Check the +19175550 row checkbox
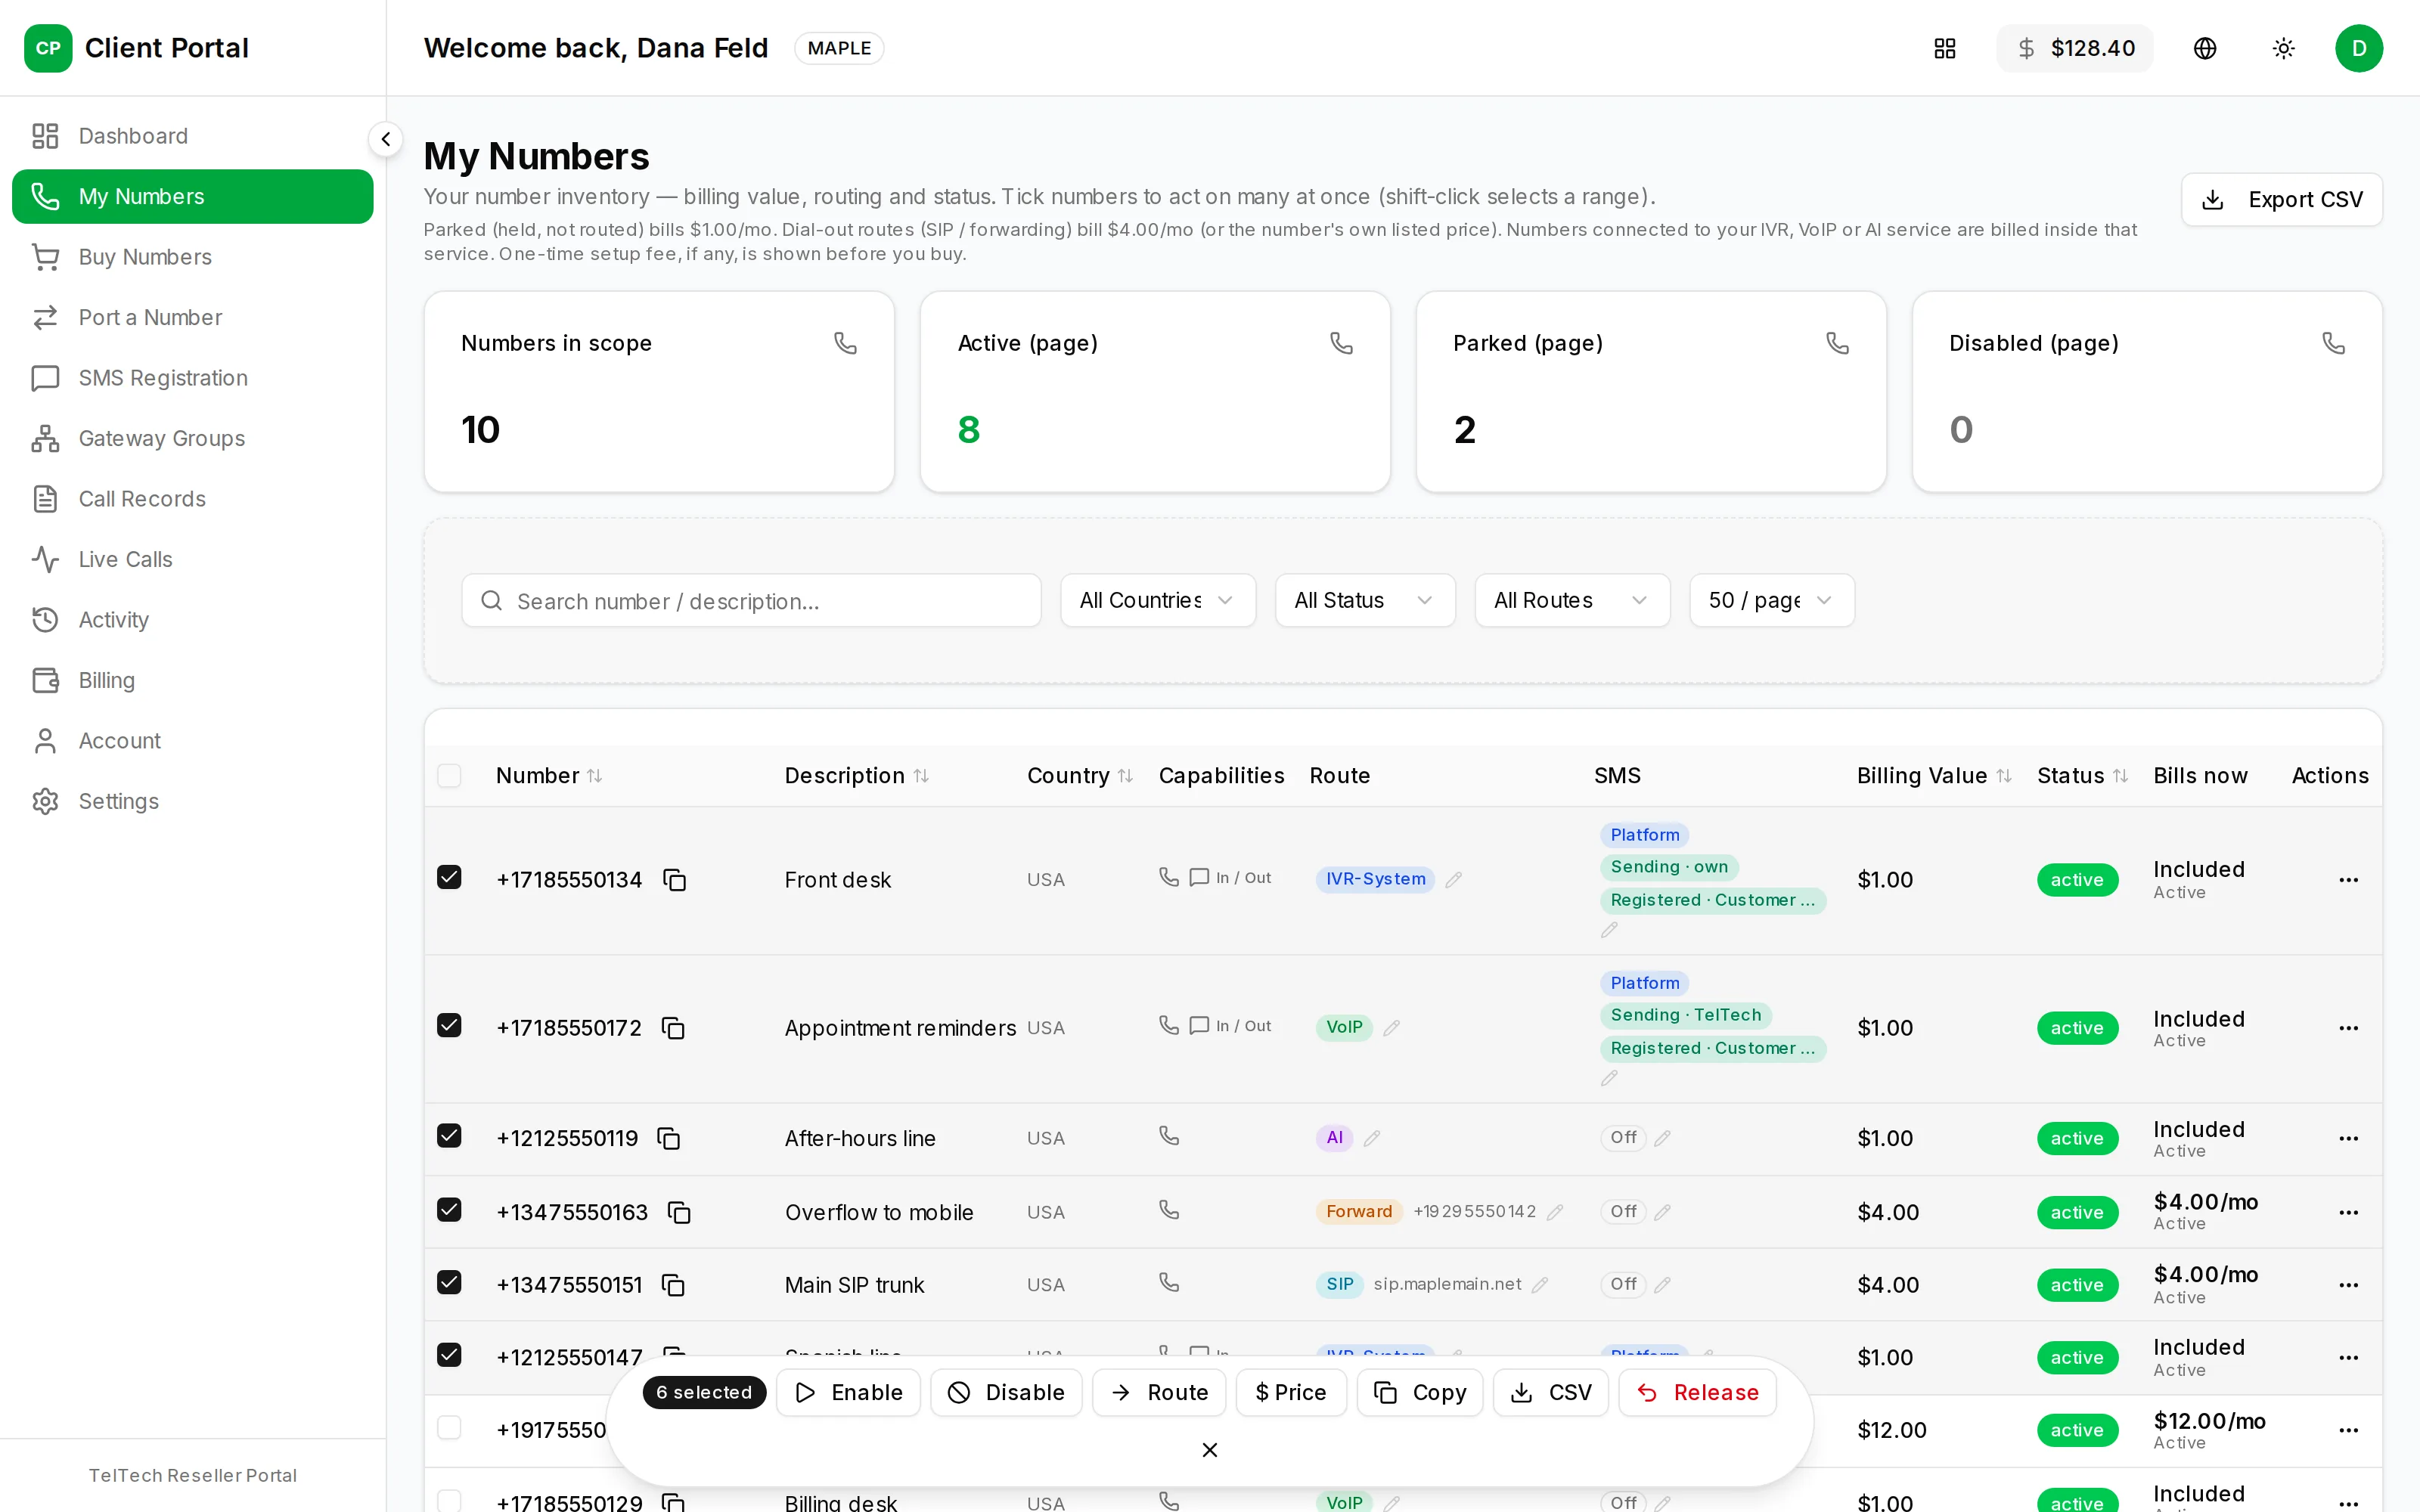This screenshot has height=1512, width=2420. [x=449, y=1428]
